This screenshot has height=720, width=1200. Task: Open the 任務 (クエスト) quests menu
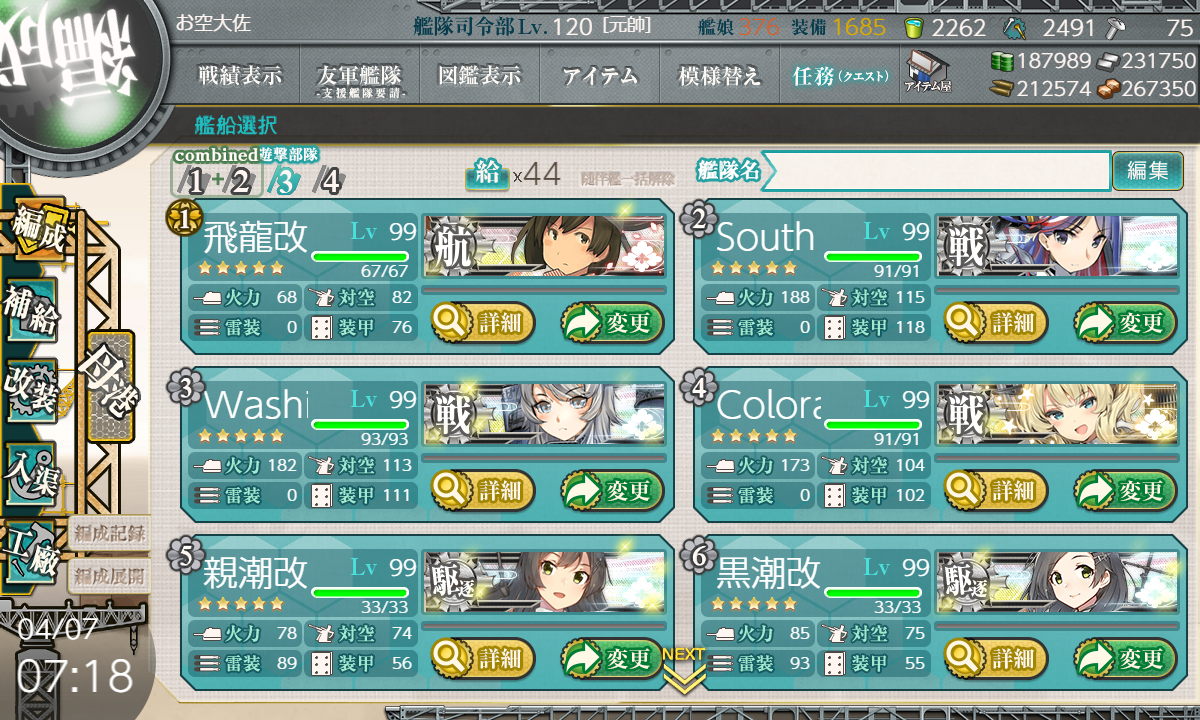tap(840, 75)
